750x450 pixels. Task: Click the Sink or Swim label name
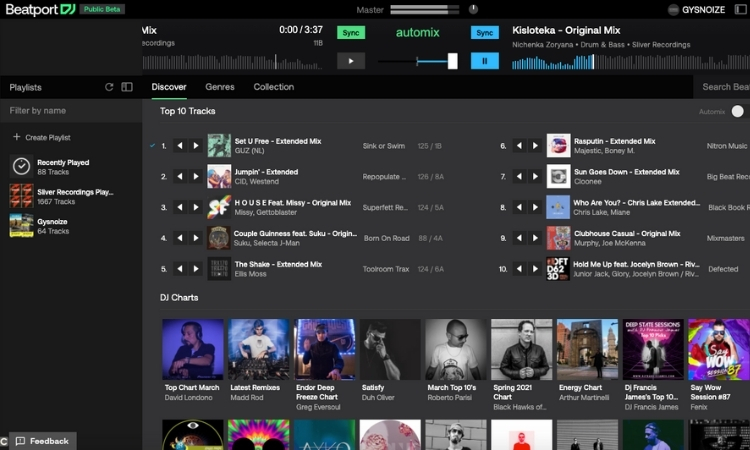384,146
